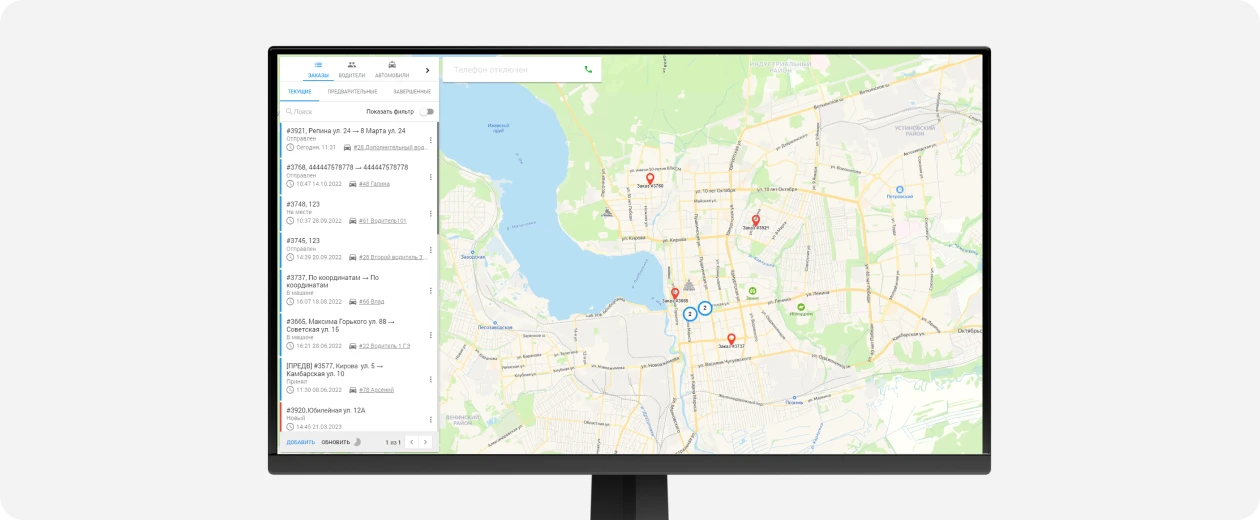Select map pin for Заказ #3921

755,220
